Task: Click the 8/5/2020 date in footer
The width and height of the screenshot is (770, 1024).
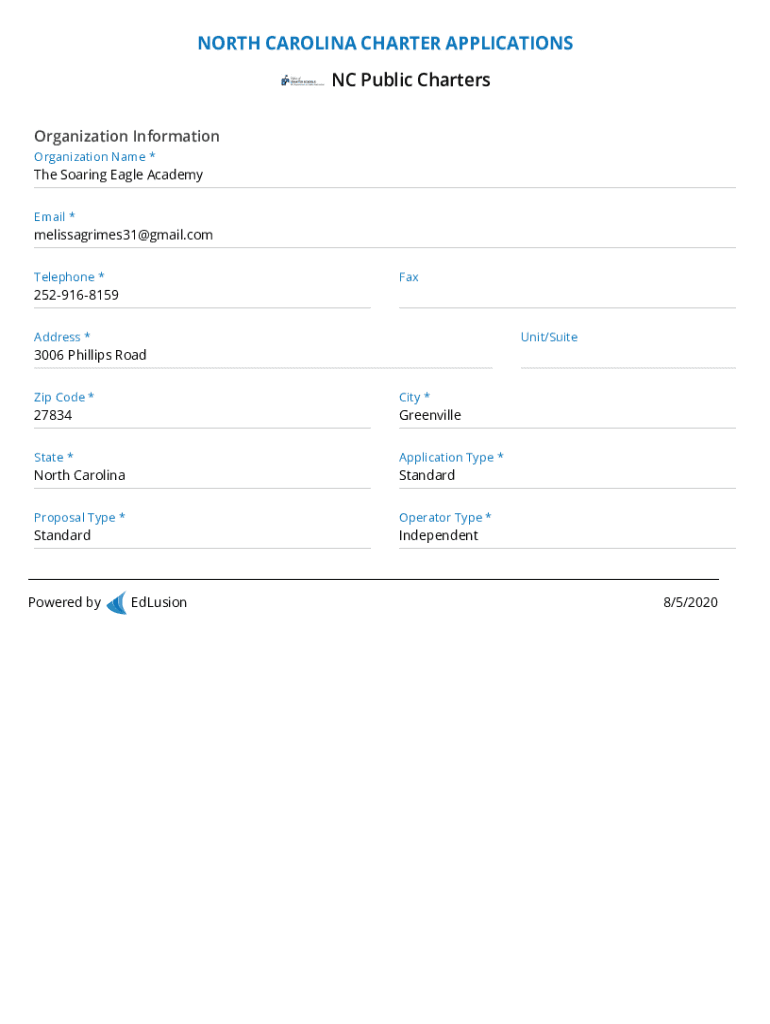Action: click(x=690, y=602)
